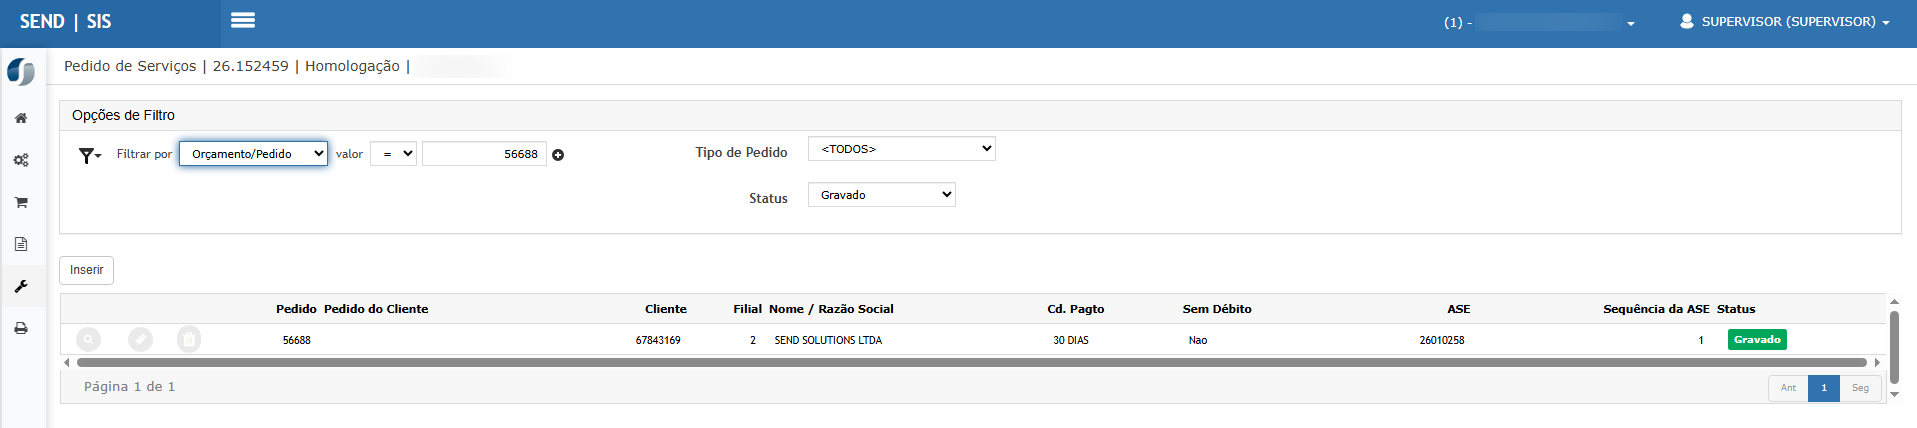Image resolution: width=1917 pixels, height=428 pixels.
Task: Click the order number 56688 cell
Action: point(297,340)
